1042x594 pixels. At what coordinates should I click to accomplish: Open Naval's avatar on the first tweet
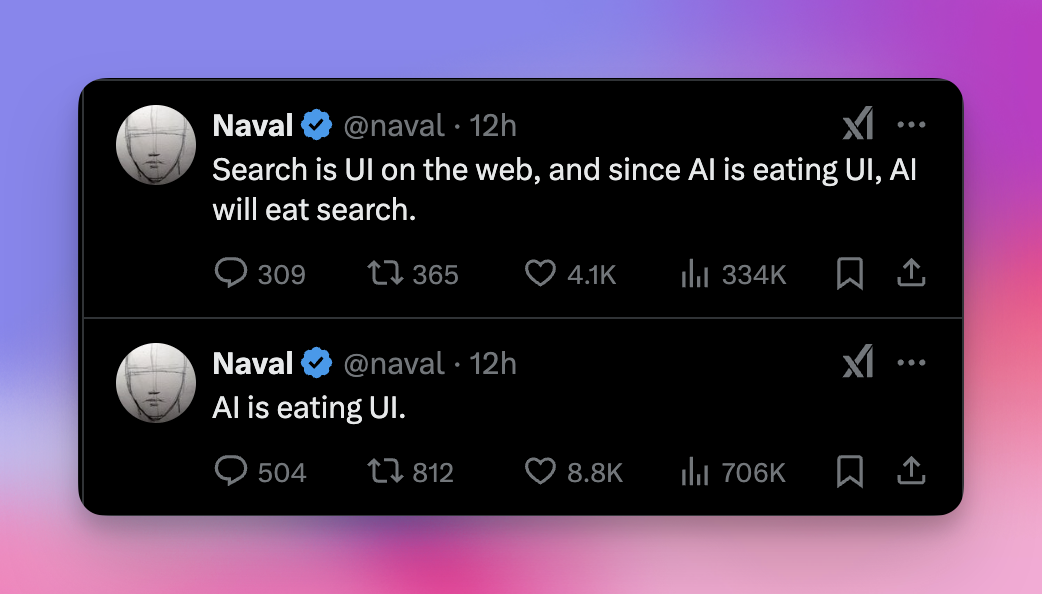pyautogui.click(x=156, y=145)
